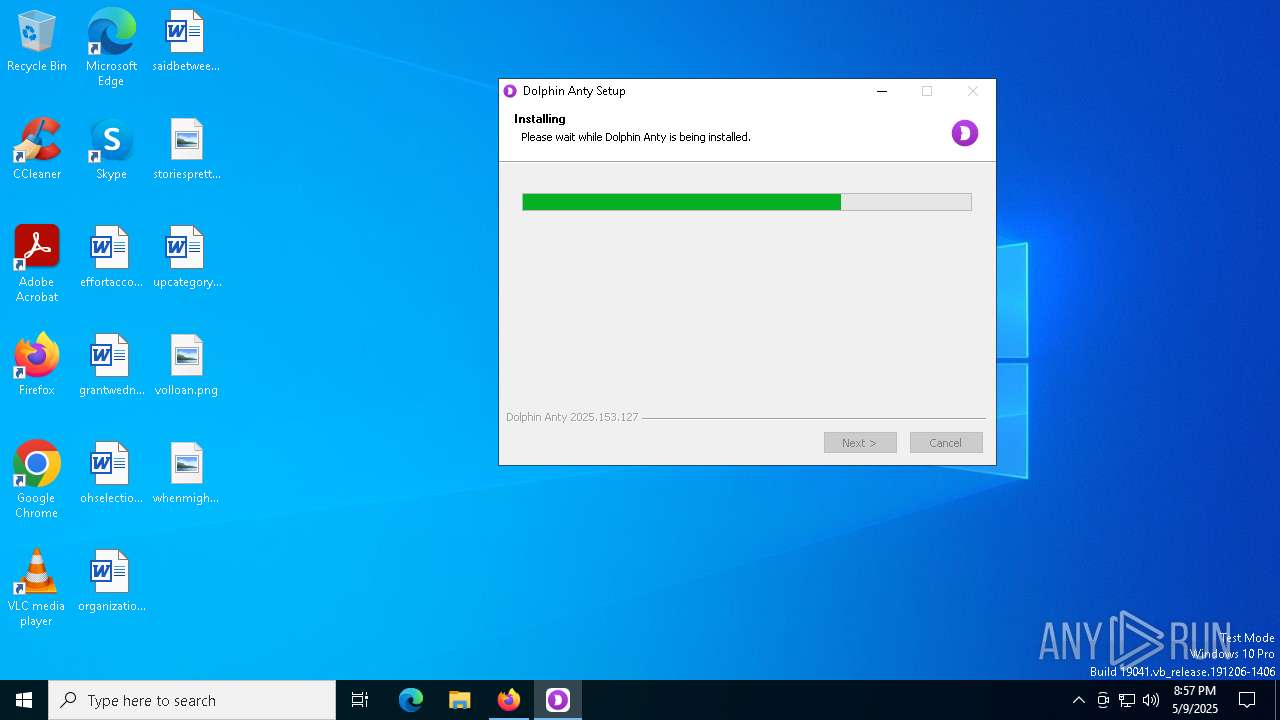Select the Adobe Acrobat desktop shortcut

tap(37, 264)
